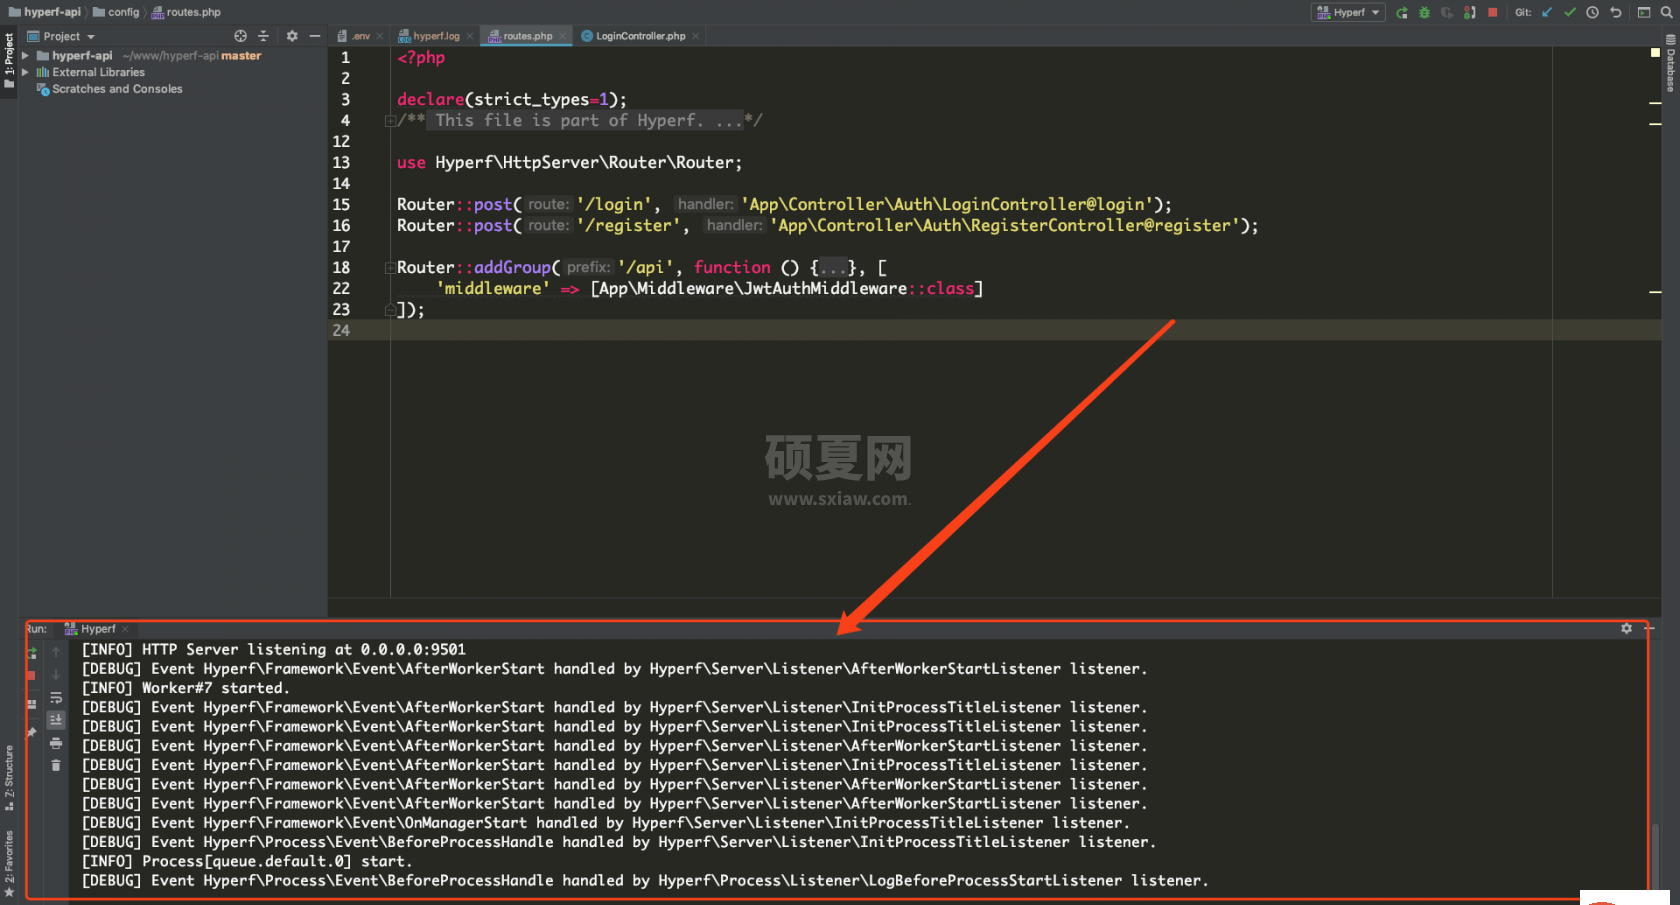The width and height of the screenshot is (1680, 905).
Task: Toggle the 1: Project tool window strip button
Action: pos(9,60)
